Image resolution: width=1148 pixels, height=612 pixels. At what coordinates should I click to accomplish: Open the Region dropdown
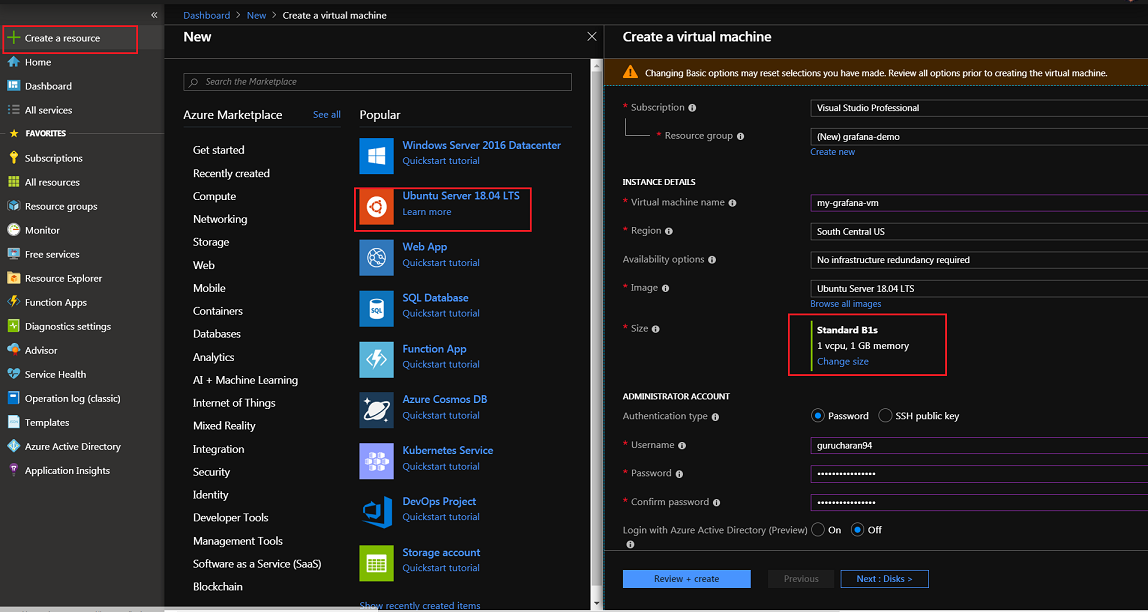[x=979, y=231]
